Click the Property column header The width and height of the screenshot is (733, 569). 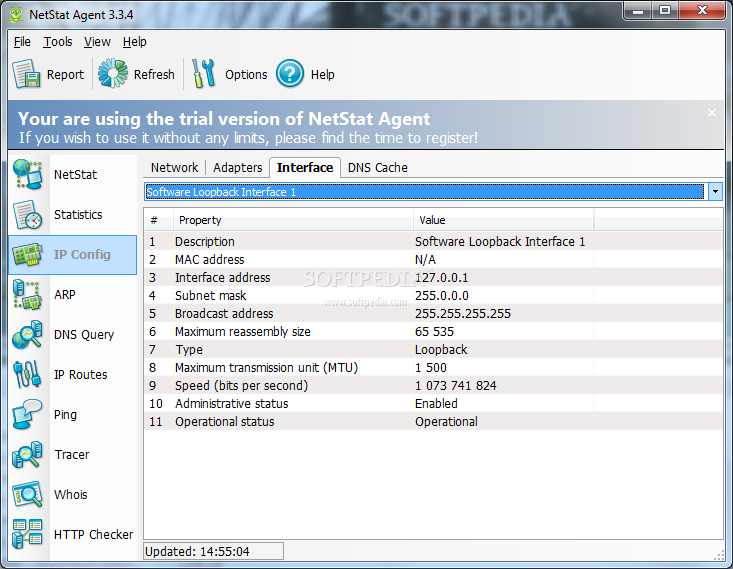pyautogui.click(x=293, y=220)
